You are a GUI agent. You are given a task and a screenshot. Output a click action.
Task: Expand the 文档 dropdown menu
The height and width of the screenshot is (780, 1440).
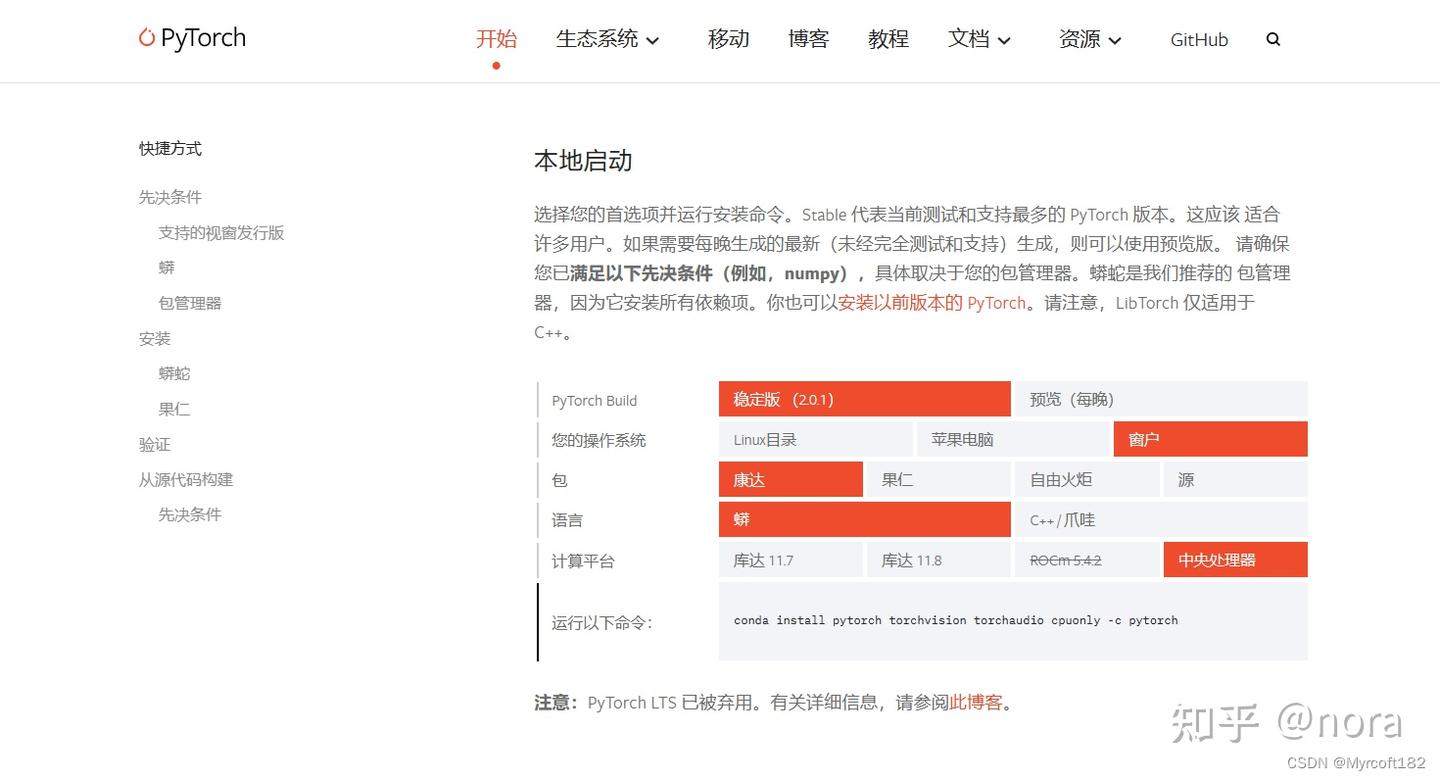point(979,40)
